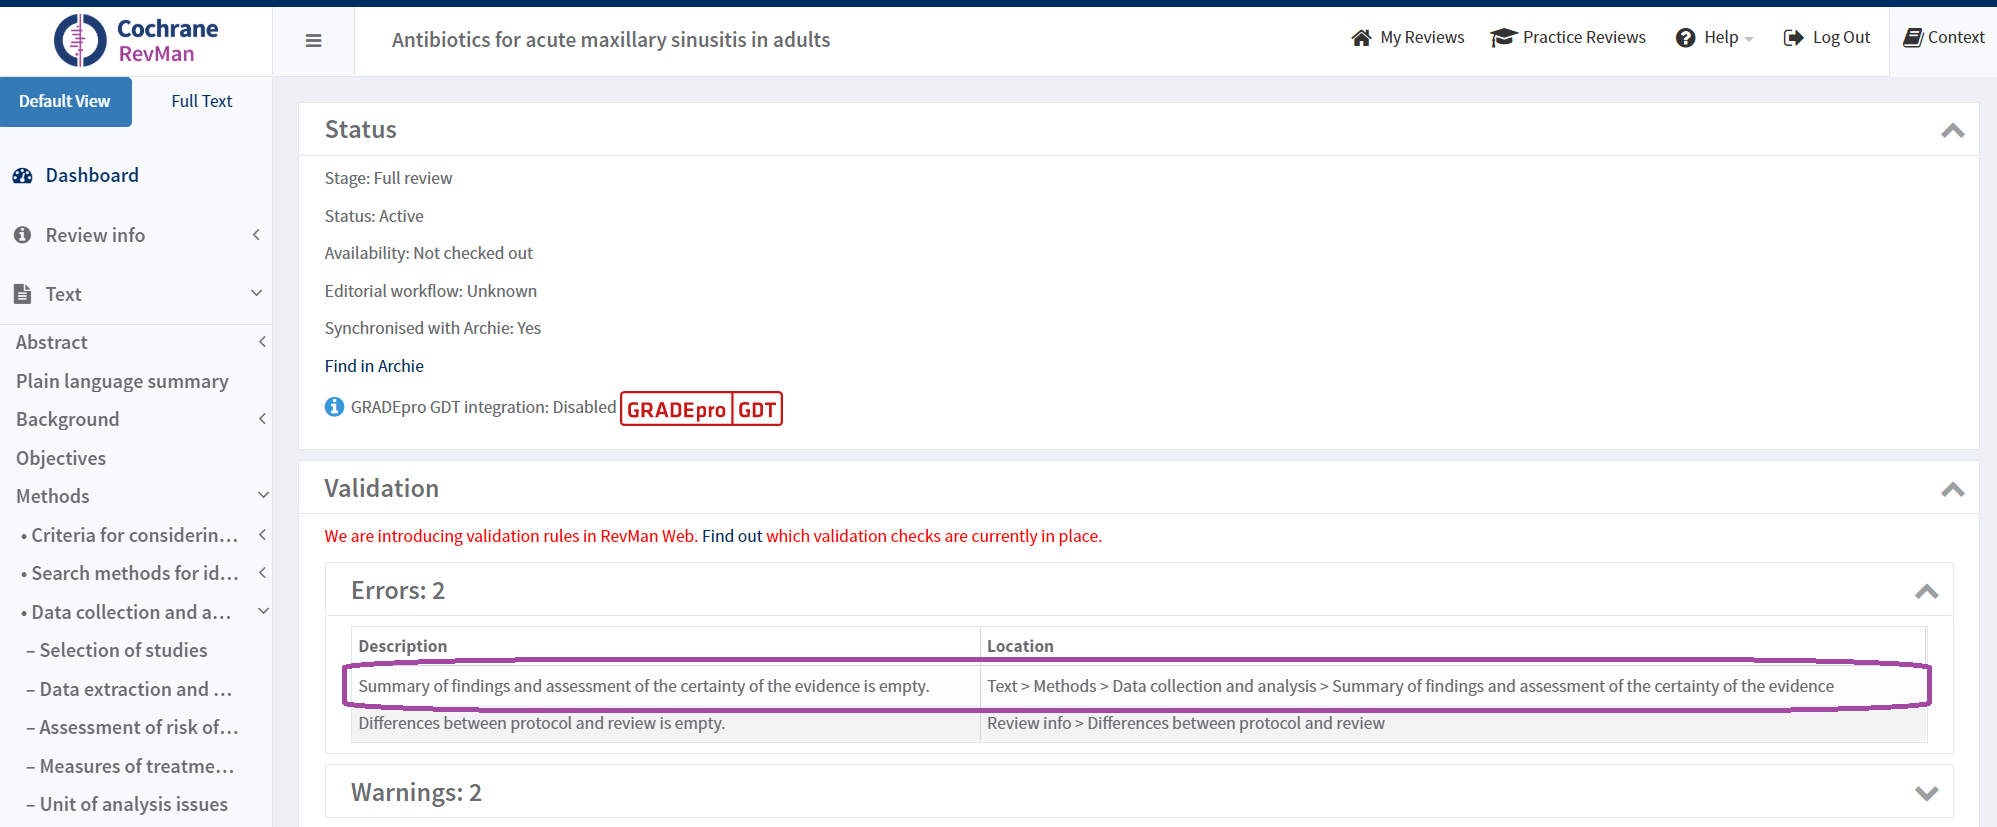Open Practice Reviews in the top bar
1997x827 pixels.
pos(1567,38)
